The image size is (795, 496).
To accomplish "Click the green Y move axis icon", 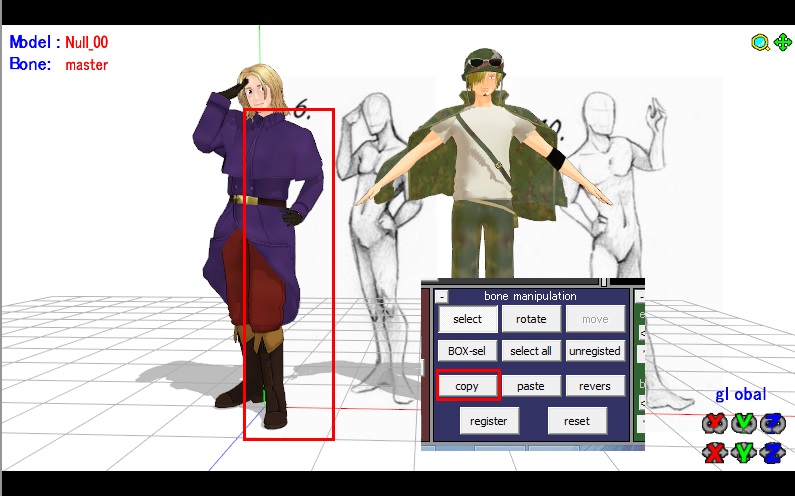I will (x=744, y=452).
